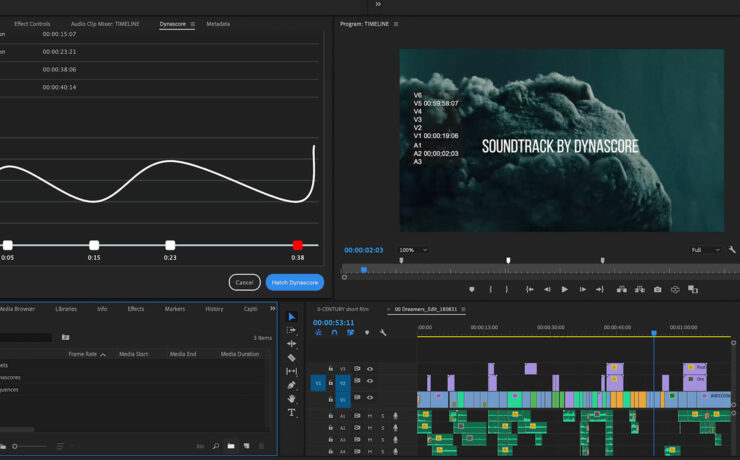Image resolution: width=740 pixels, height=460 pixels.
Task: Select the Slip tool
Action: pos(292,371)
